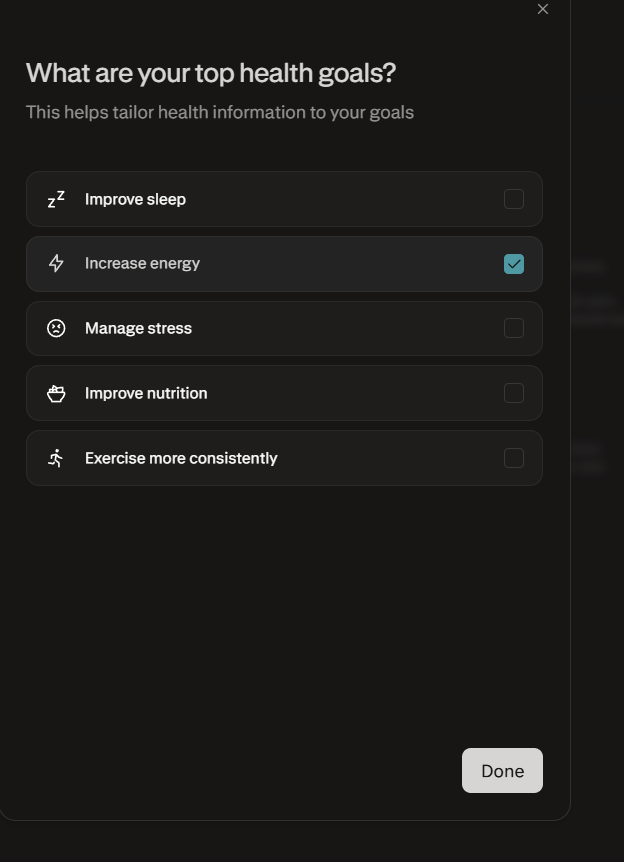Select the Manage stress goal row

[284, 328]
